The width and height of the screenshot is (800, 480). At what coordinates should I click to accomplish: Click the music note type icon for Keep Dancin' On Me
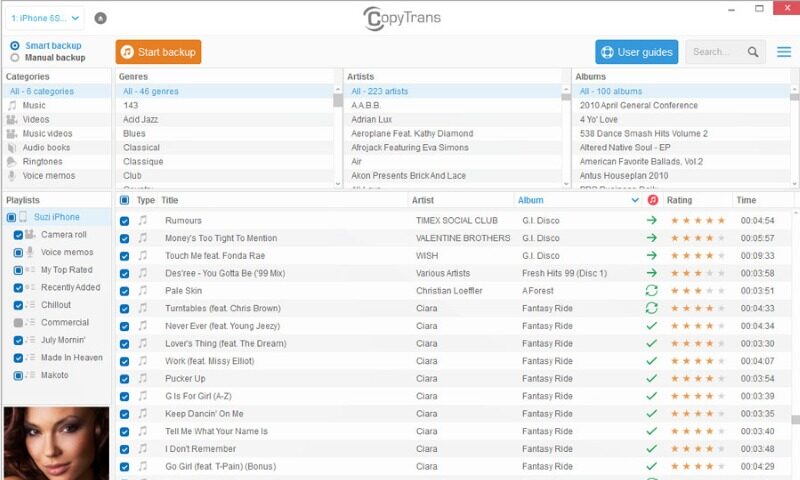click(x=143, y=413)
